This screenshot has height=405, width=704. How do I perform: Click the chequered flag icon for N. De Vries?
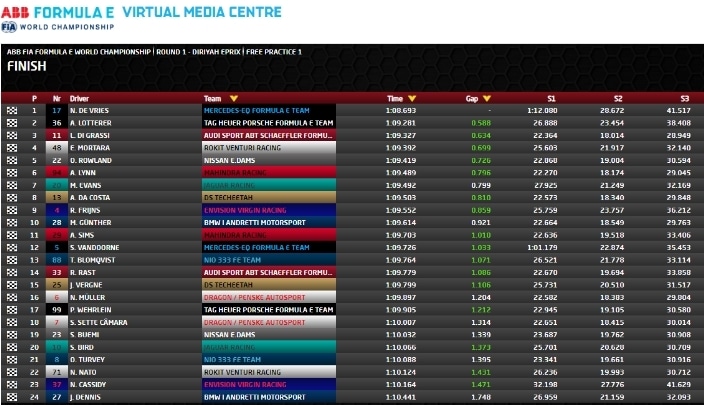pos(12,110)
